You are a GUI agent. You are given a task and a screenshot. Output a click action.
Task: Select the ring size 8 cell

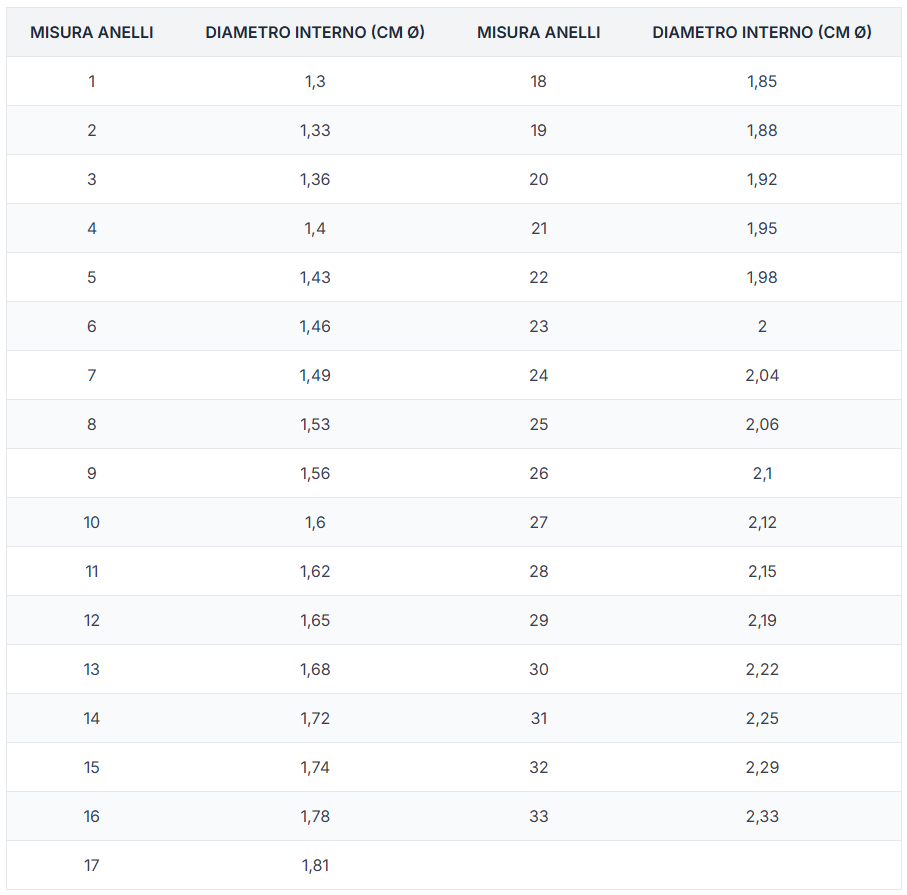tap(92, 424)
